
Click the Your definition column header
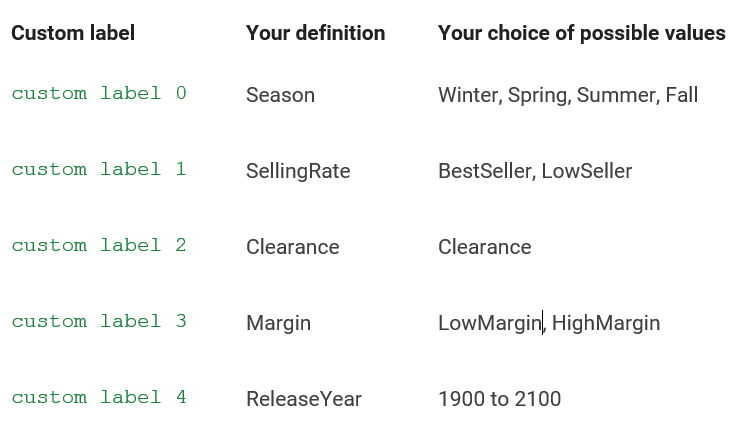click(x=315, y=33)
